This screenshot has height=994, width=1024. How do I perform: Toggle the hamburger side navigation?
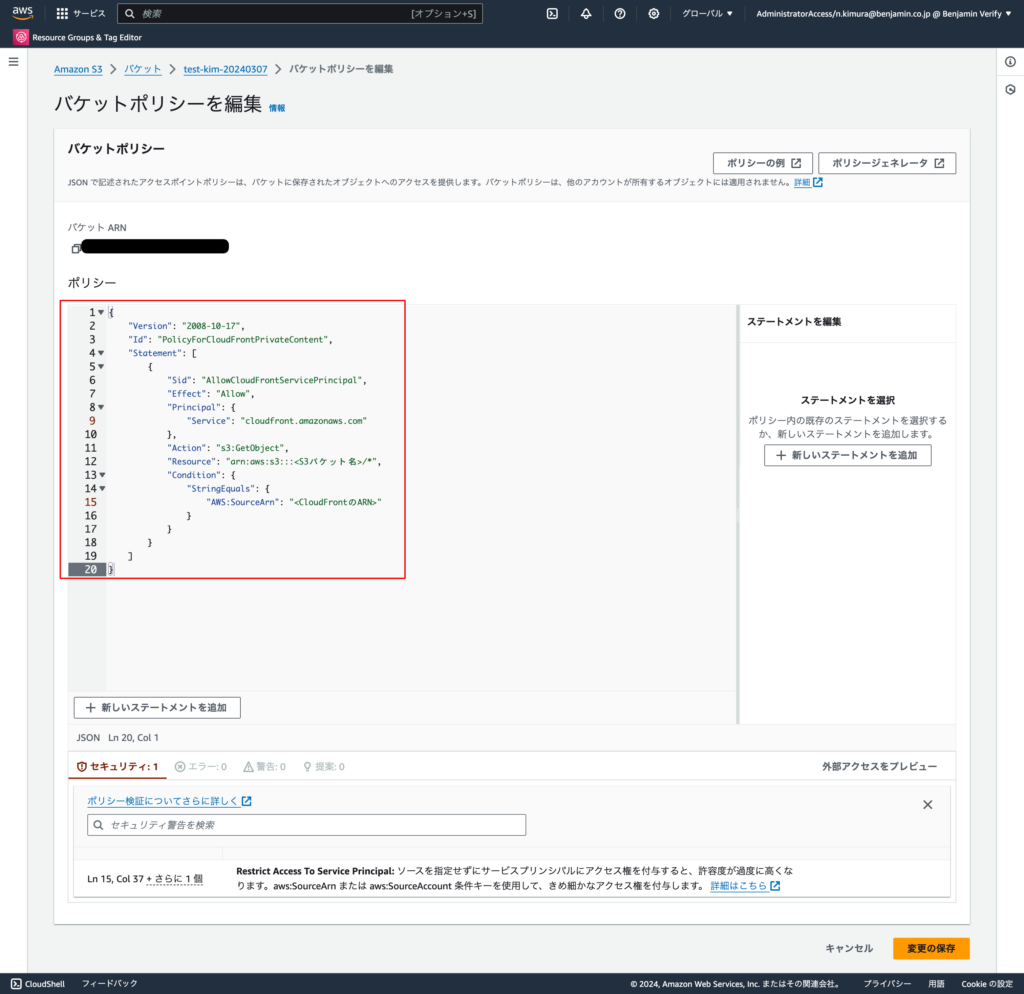[x=13, y=62]
